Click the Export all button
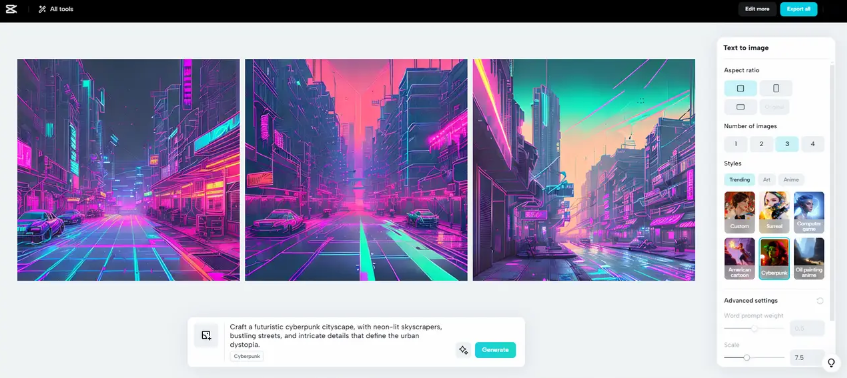 [798, 9]
